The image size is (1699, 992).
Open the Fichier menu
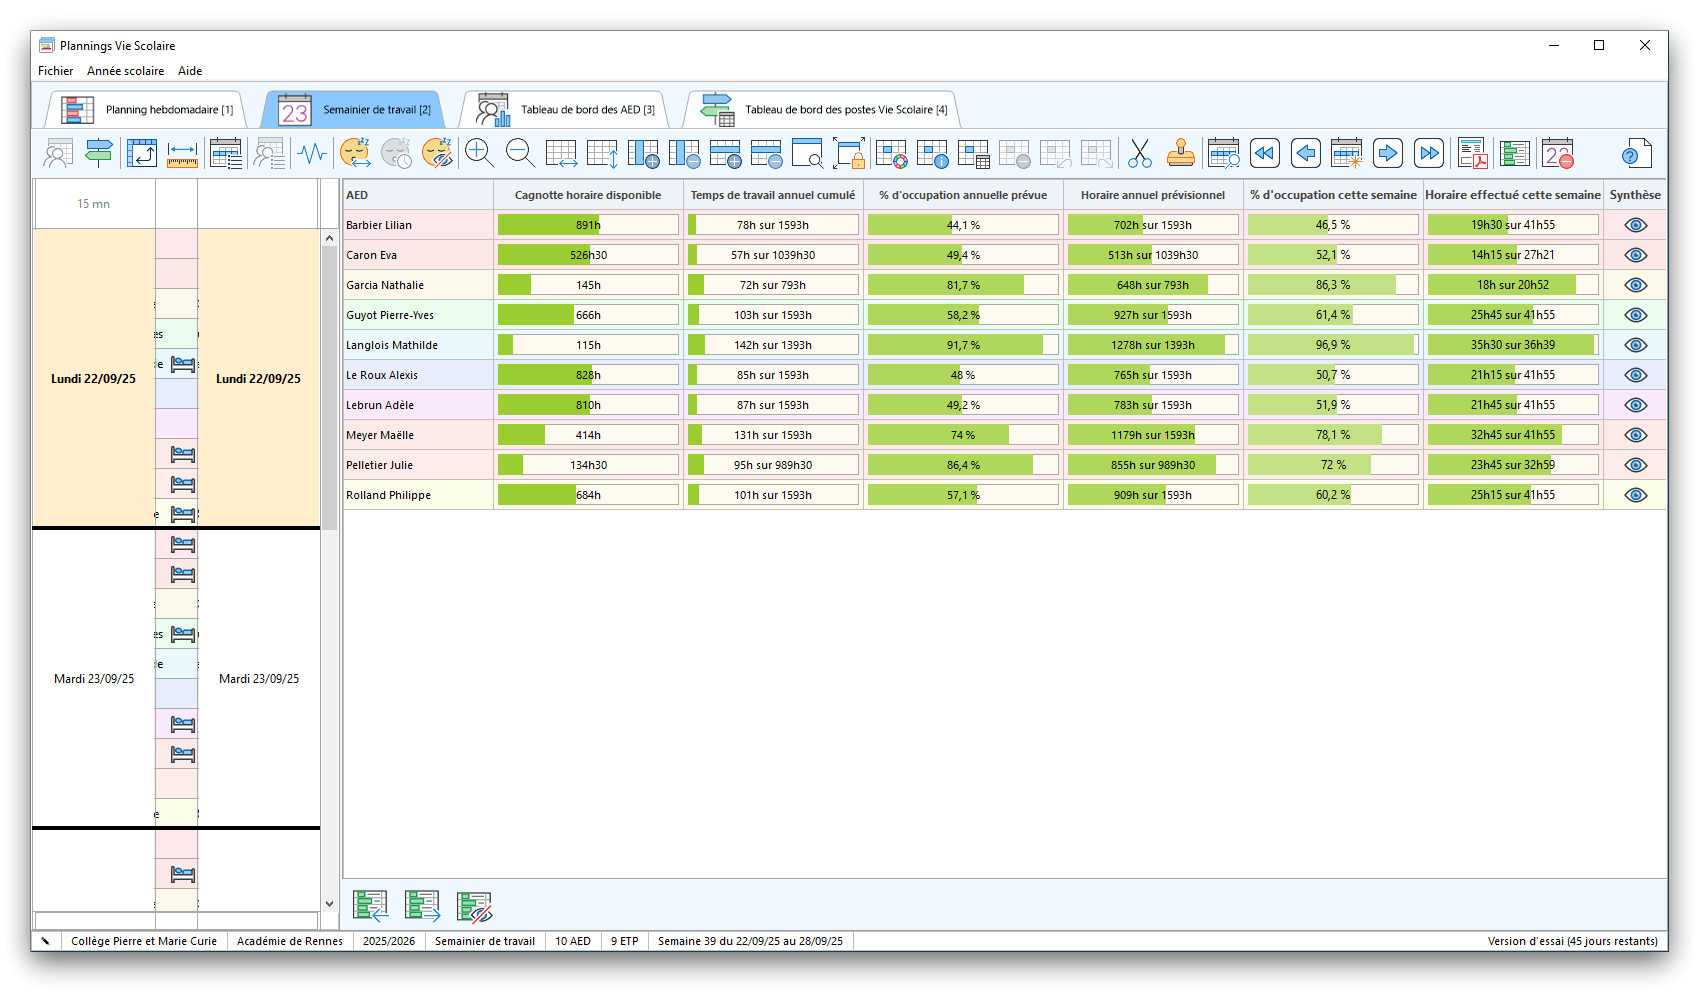tap(55, 71)
